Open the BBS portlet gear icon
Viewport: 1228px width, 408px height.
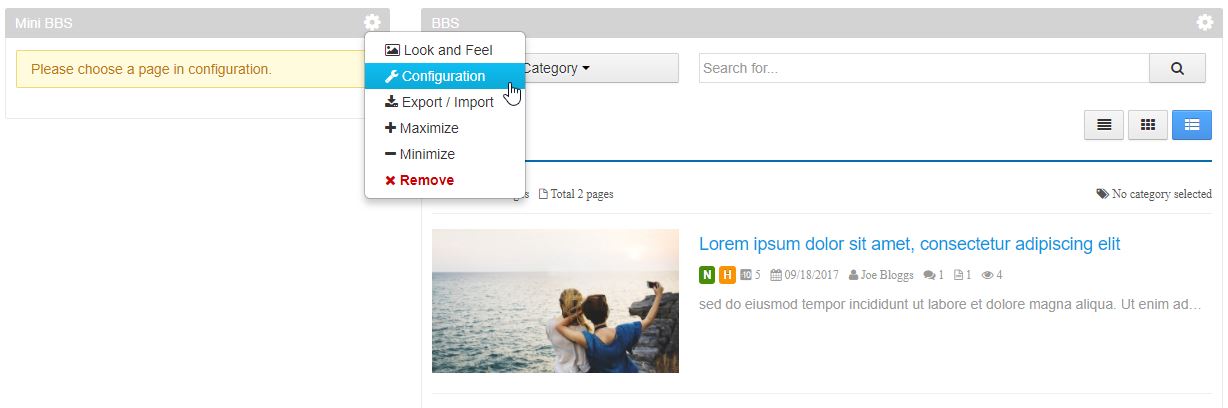point(1205,22)
